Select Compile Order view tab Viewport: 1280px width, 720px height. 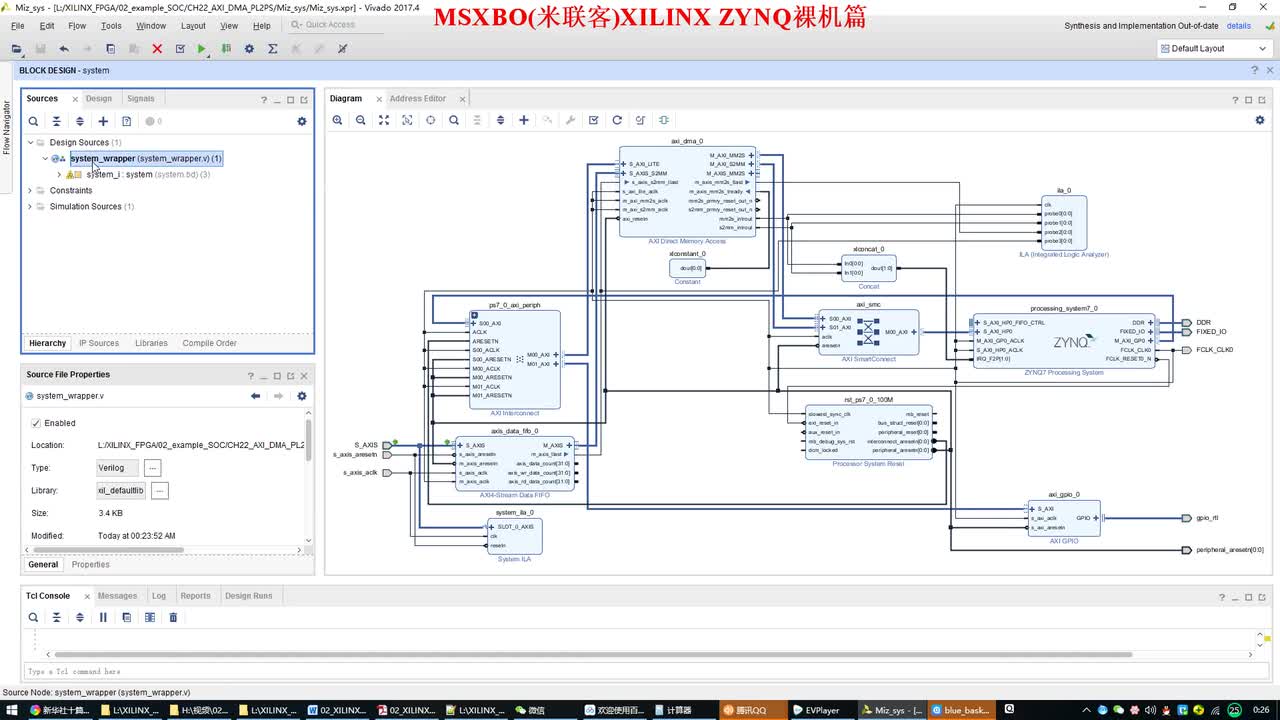coord(210,343)
